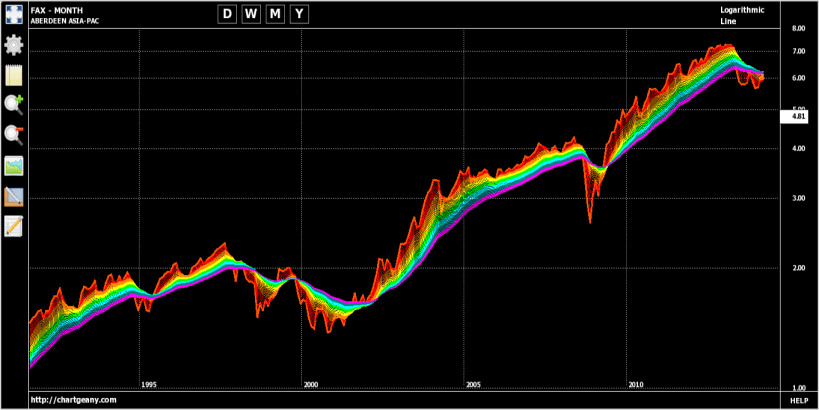Switch to daily period with D

(x=227, y=14)
